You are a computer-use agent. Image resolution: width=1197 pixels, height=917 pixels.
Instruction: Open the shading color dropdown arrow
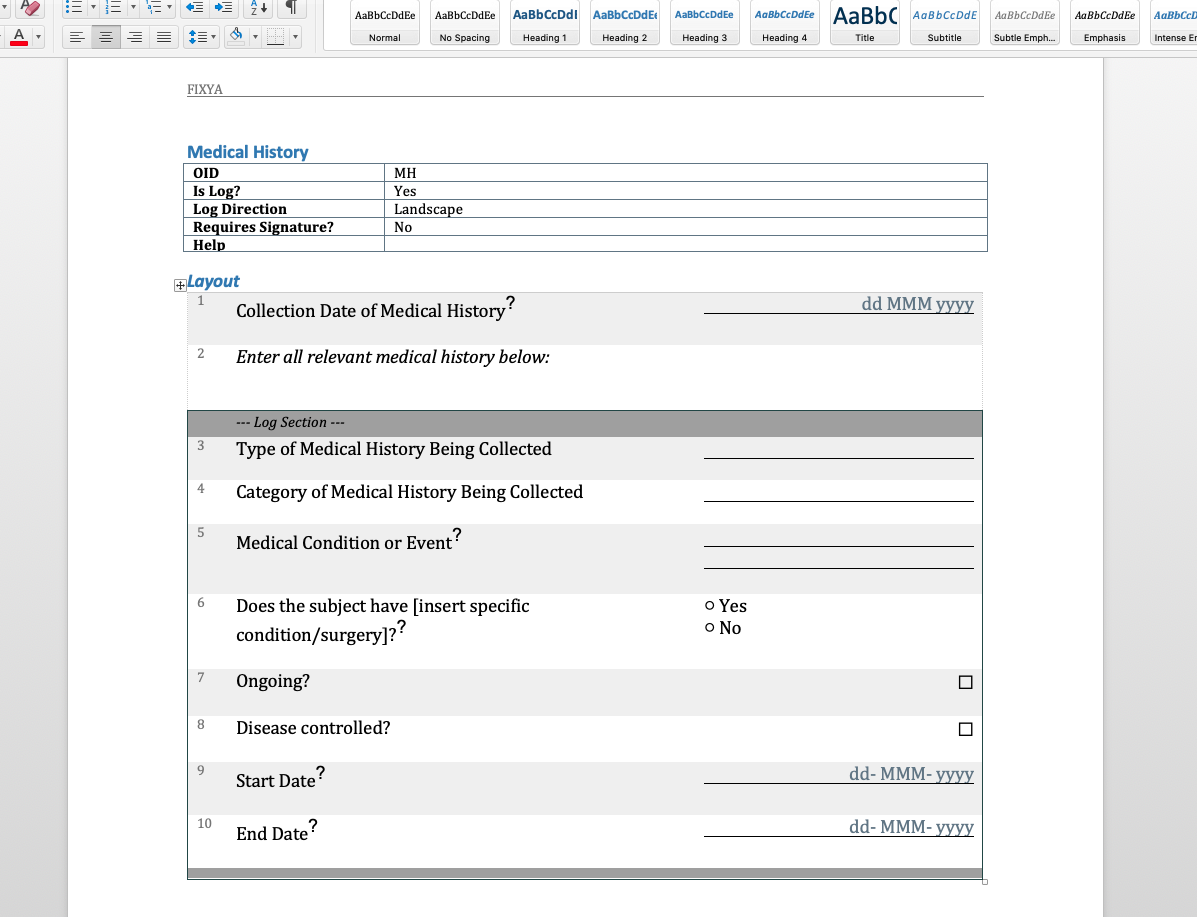(x=255, y=37)
